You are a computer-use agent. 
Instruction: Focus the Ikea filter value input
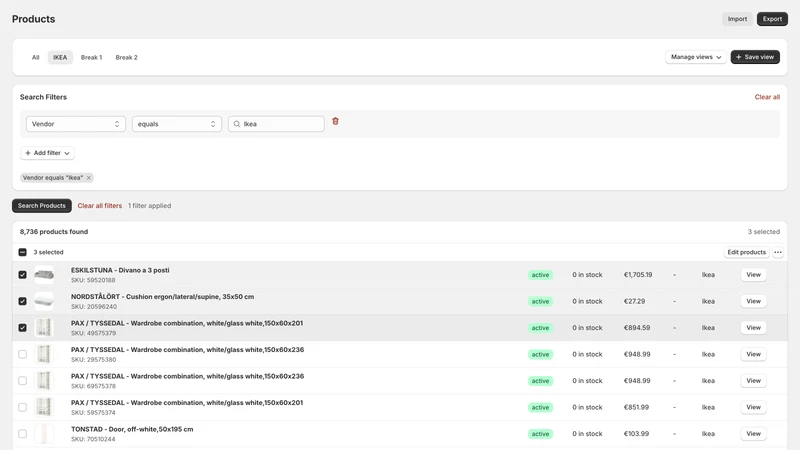pos(276,124)
